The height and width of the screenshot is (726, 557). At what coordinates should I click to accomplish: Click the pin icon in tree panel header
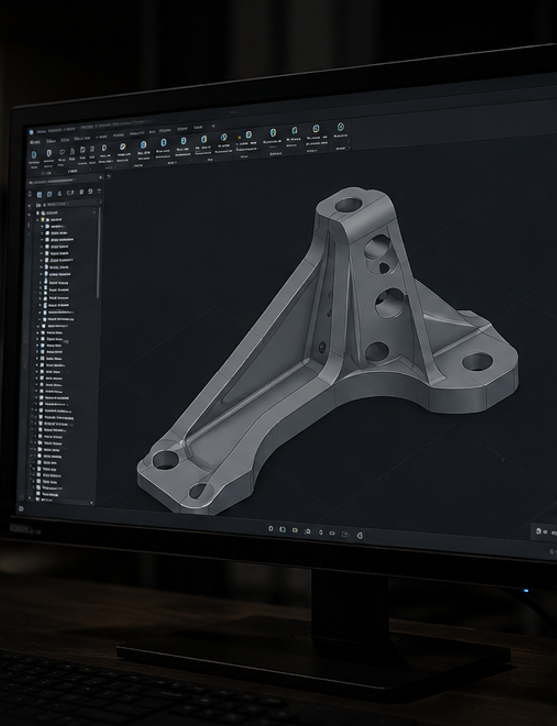(x=100, y=177)
